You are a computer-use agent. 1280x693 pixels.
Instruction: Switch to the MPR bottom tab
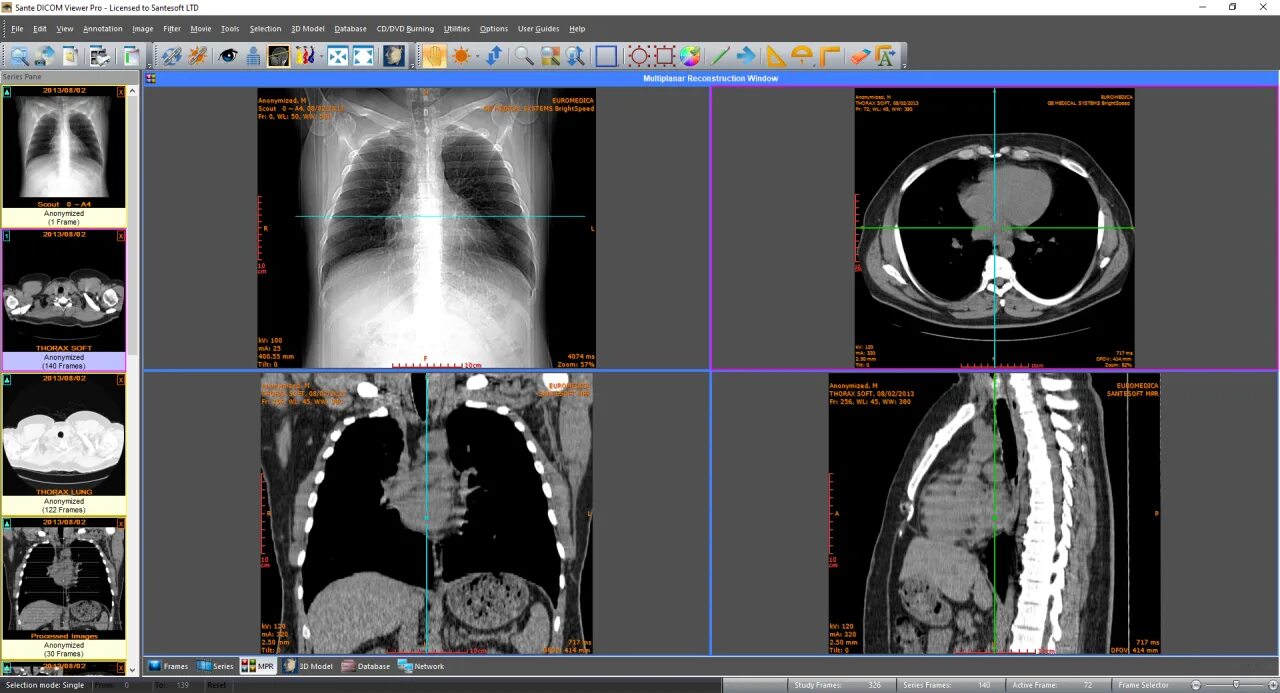[258, 666]
